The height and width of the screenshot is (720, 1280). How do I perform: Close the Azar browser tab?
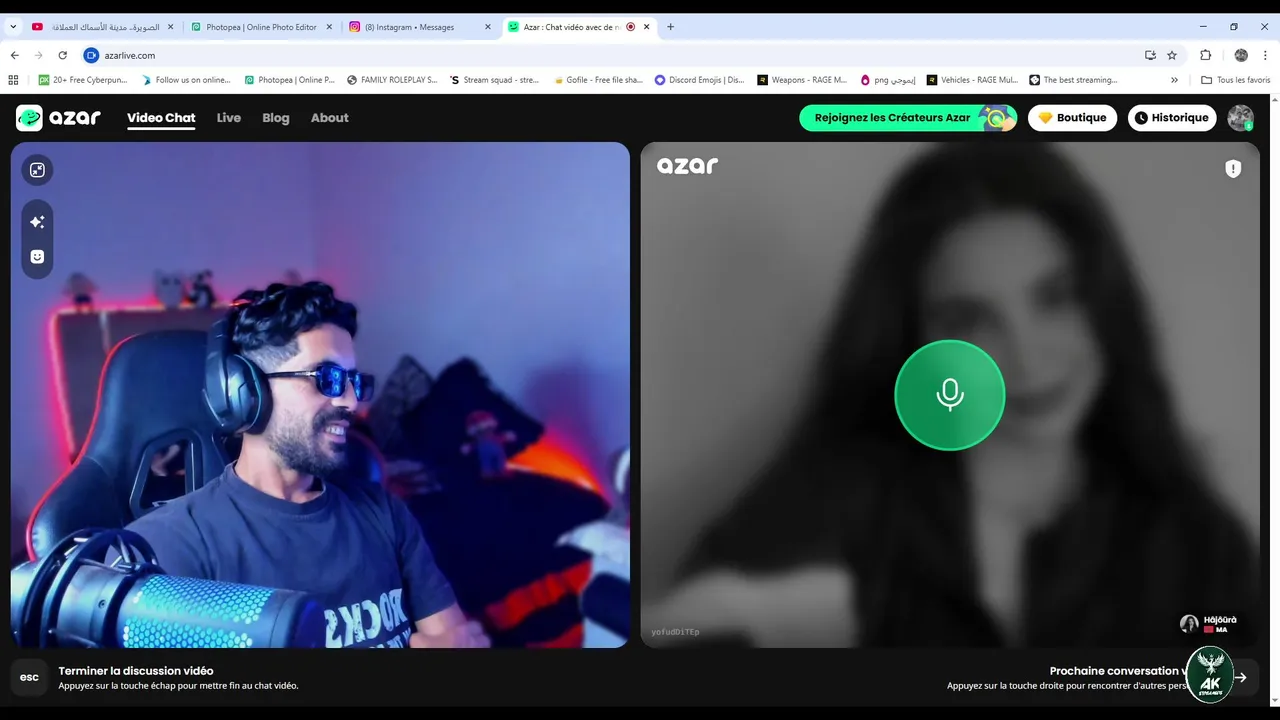pos(647,27)
